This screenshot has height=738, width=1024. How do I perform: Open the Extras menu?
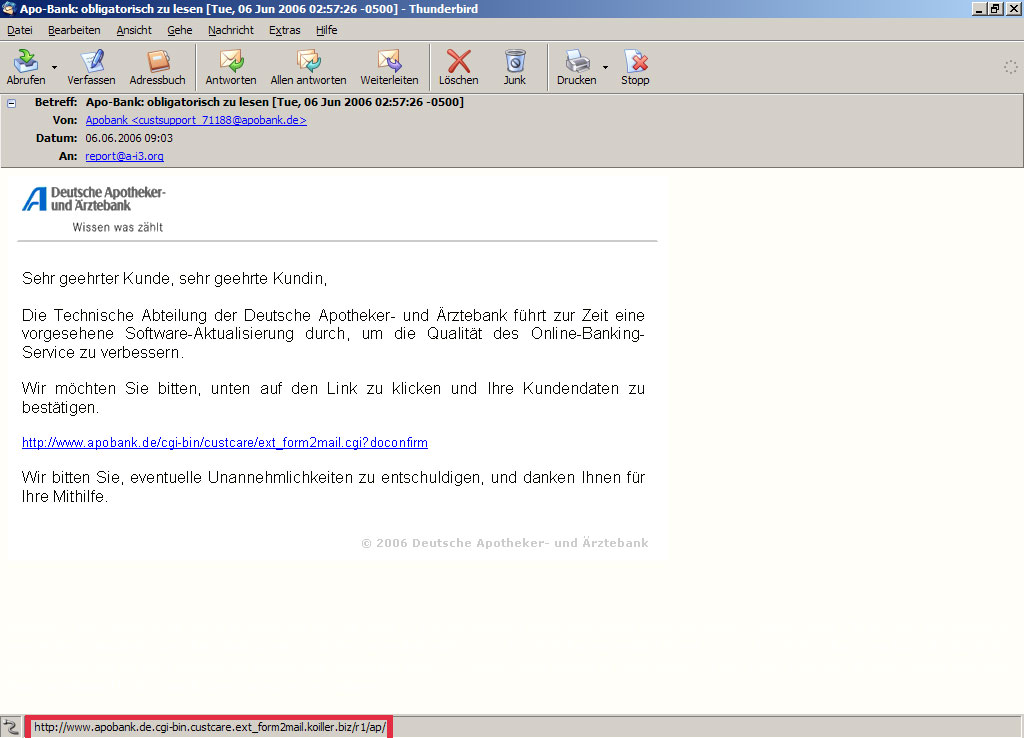pyautogui.click(x=285, y=30)
